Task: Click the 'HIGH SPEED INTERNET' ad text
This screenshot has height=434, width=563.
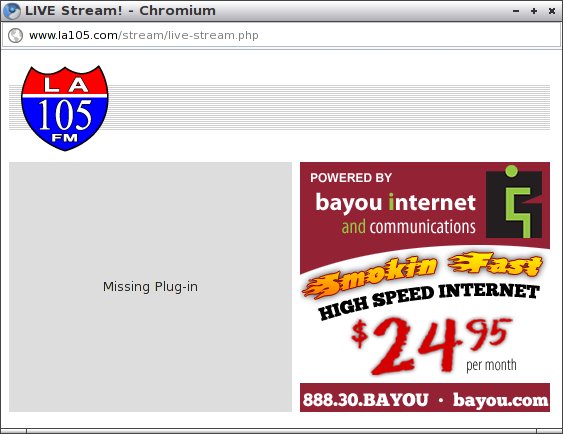Action: coord(429,300)
